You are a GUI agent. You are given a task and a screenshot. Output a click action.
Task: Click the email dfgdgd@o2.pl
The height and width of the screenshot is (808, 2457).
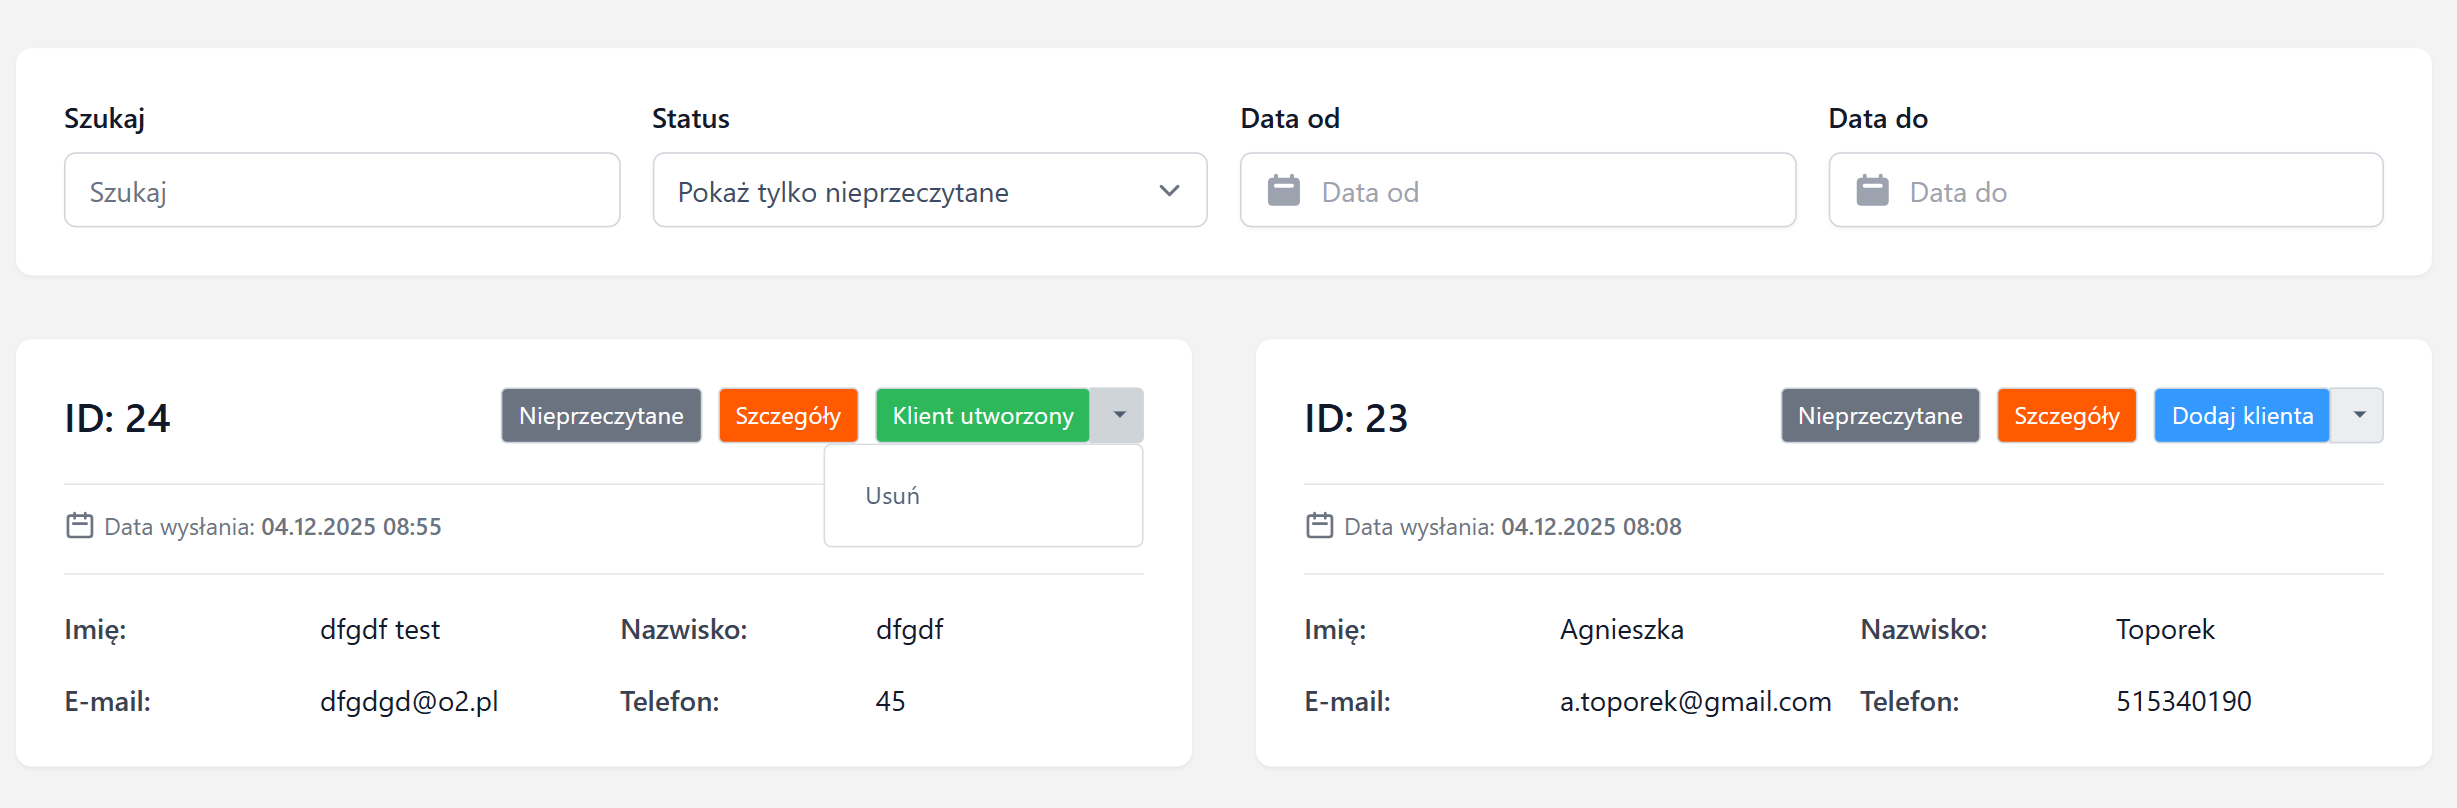[x=409, y=702]
